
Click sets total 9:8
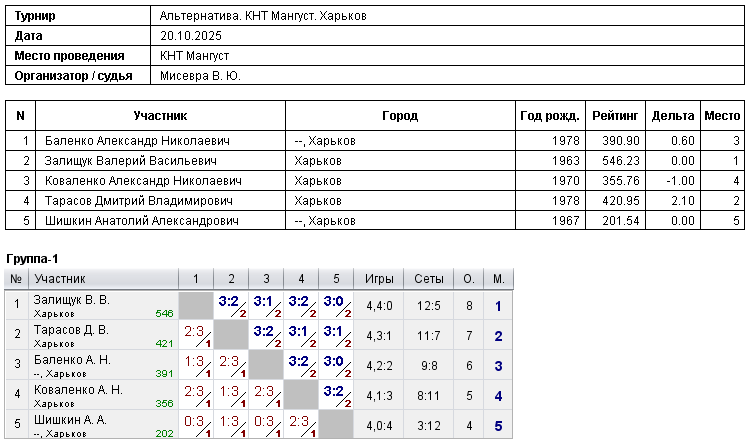(429, 366)
